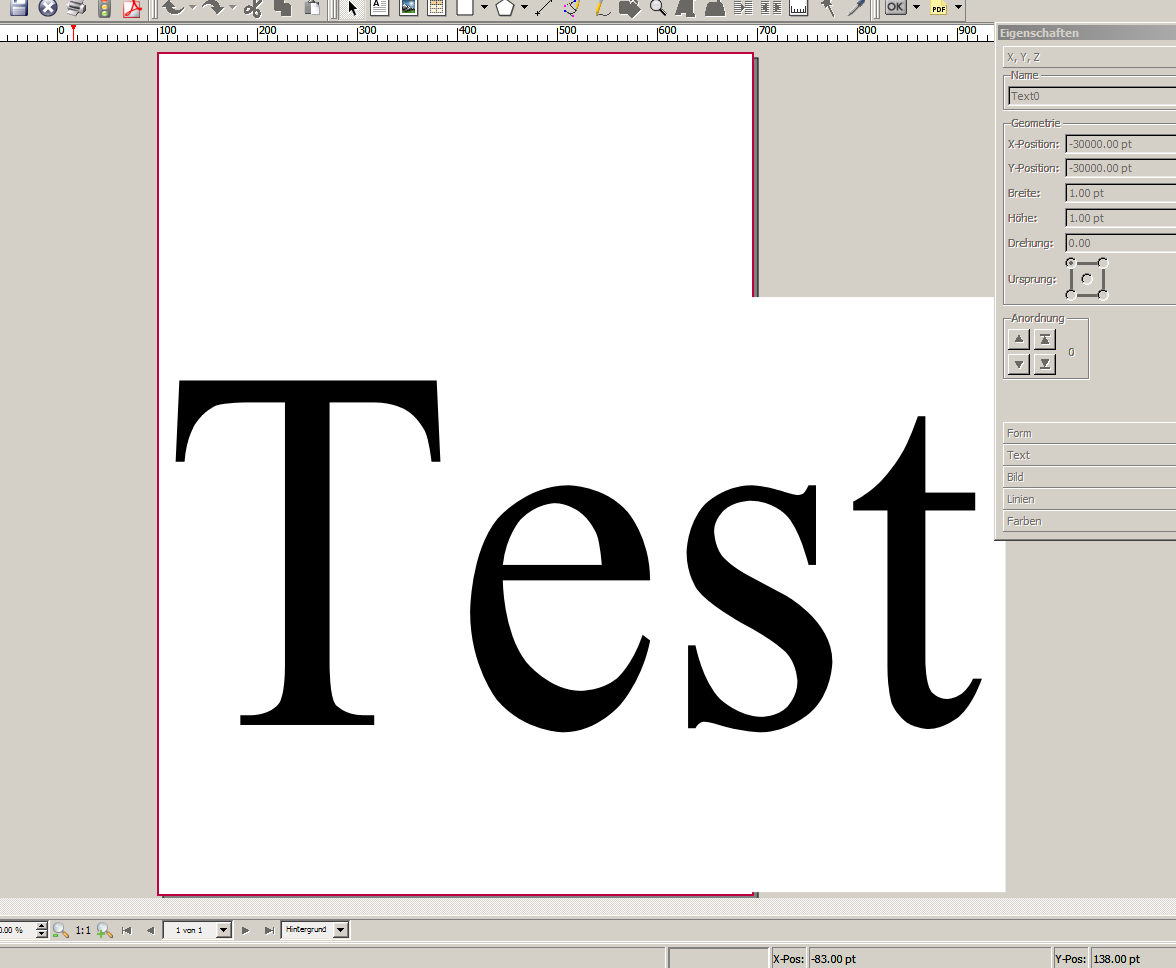Click the 1:1 zoom reset button
The width and height of the screenshot is (1176, 968).
coord(83,930)
